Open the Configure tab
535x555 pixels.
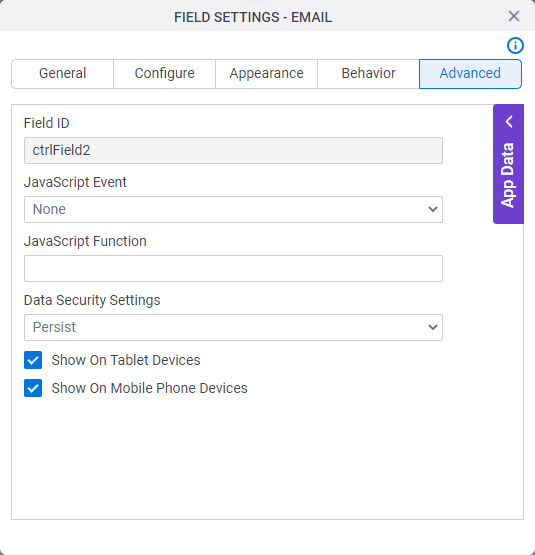pos(164,74)
